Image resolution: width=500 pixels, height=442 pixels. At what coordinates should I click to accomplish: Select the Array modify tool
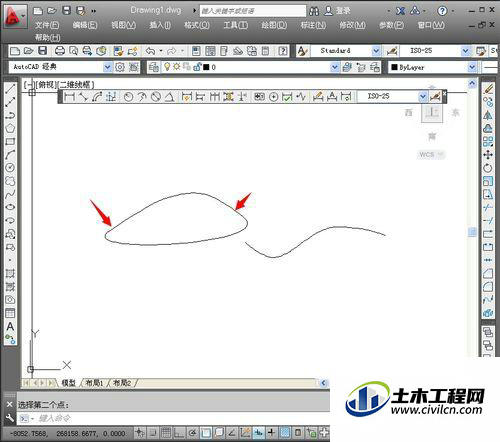488,141
